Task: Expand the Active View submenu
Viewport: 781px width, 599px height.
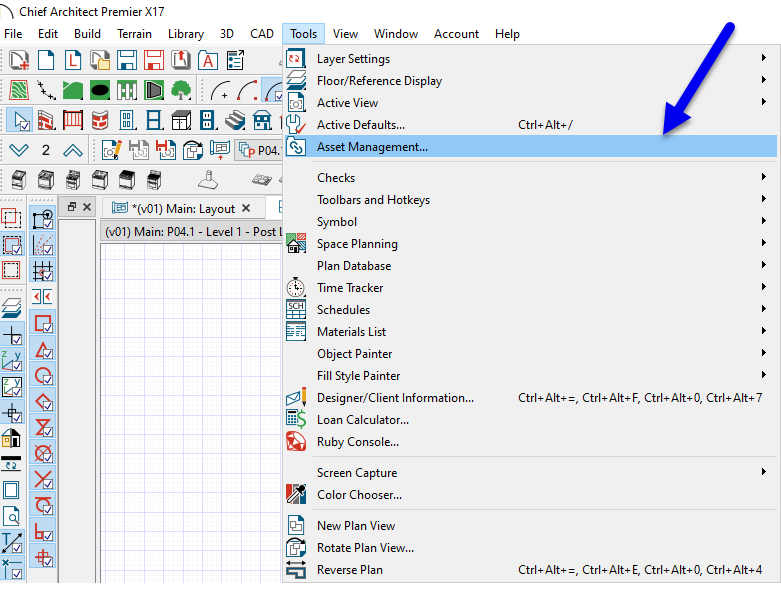Action: pyautogui.click(x=530, y=103)
